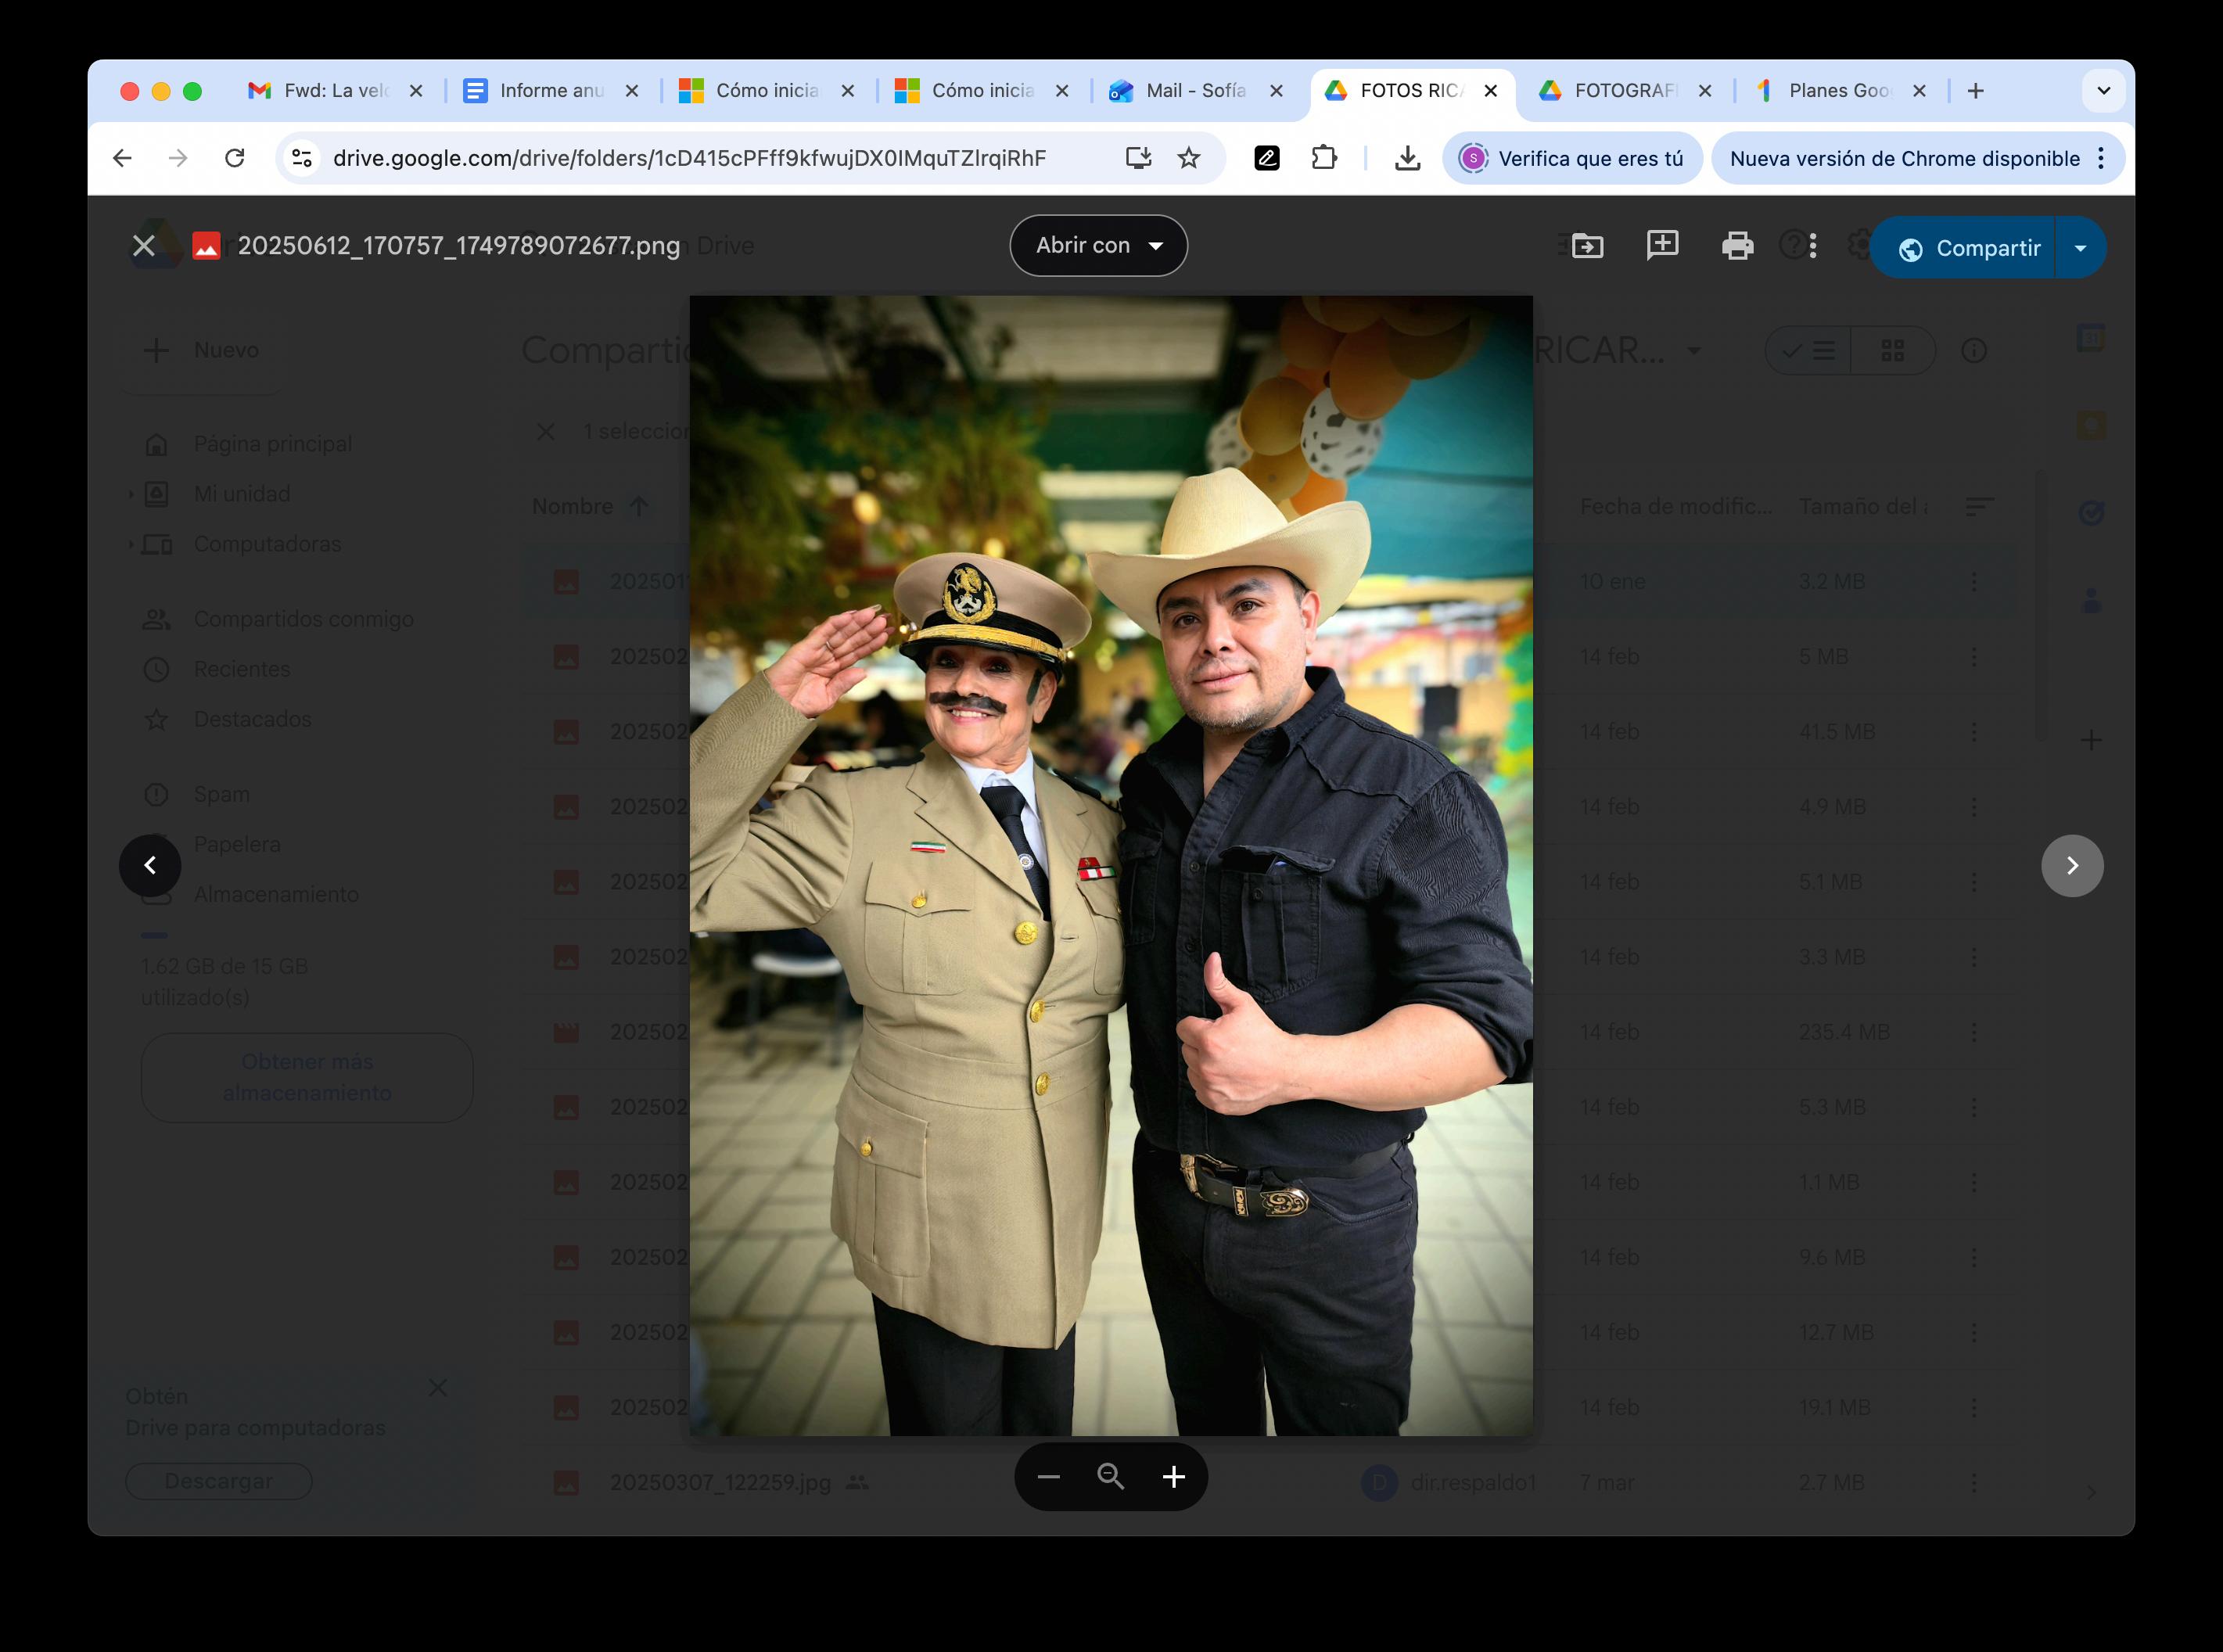Close the image preview with X
This screenshot has width=2223, height=1652.
point(144,246)
